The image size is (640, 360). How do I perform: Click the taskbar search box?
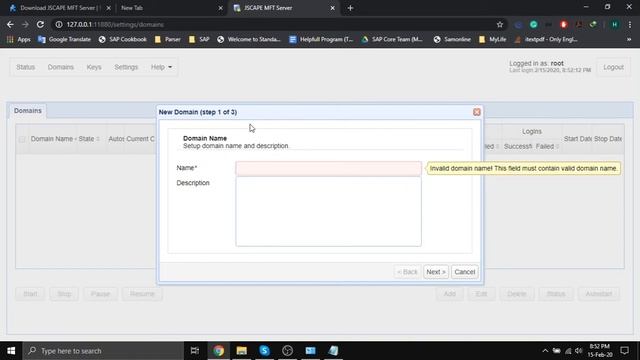click(x=103, y=351)
